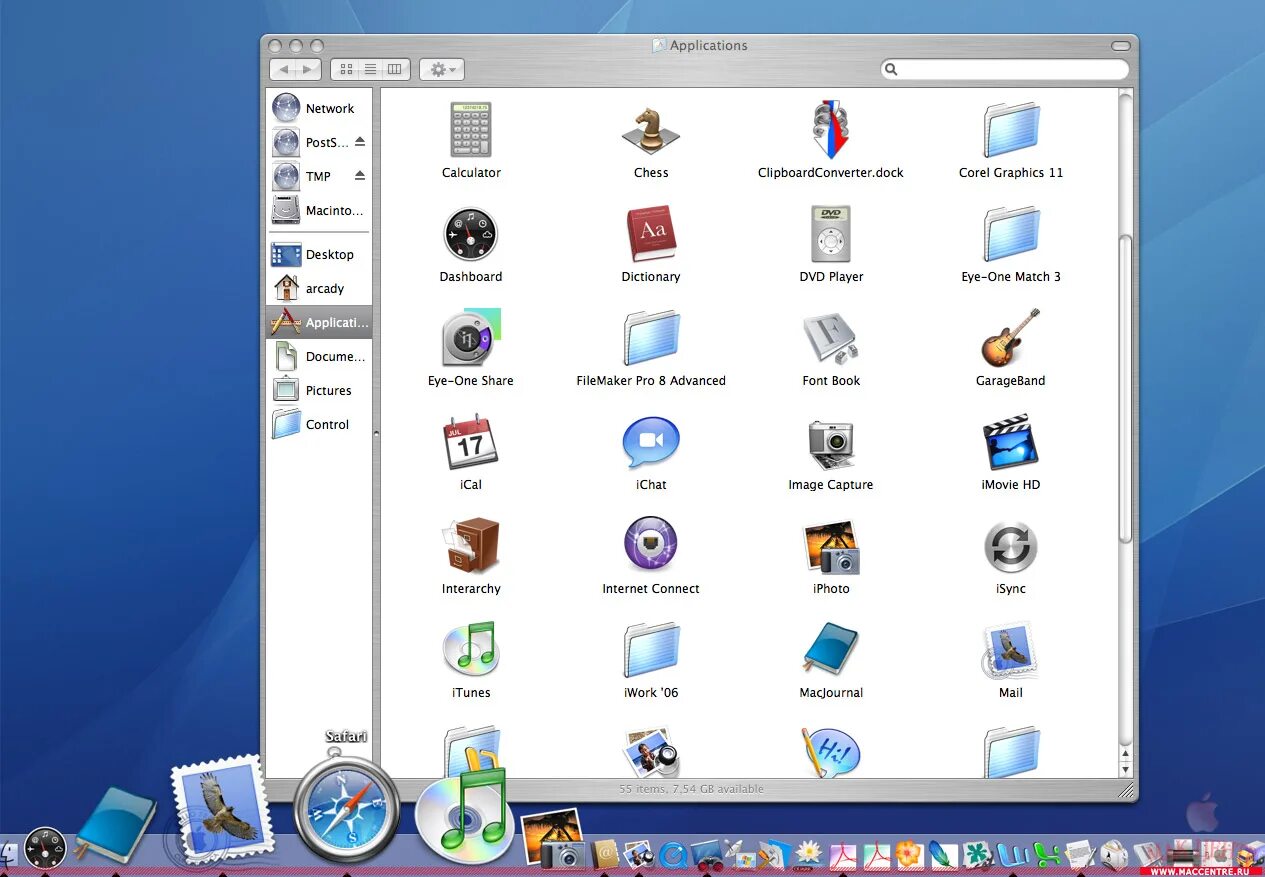Open the iWork '06 folder
This screenshot has width=1265, height=877.
(x=651, y=650)
